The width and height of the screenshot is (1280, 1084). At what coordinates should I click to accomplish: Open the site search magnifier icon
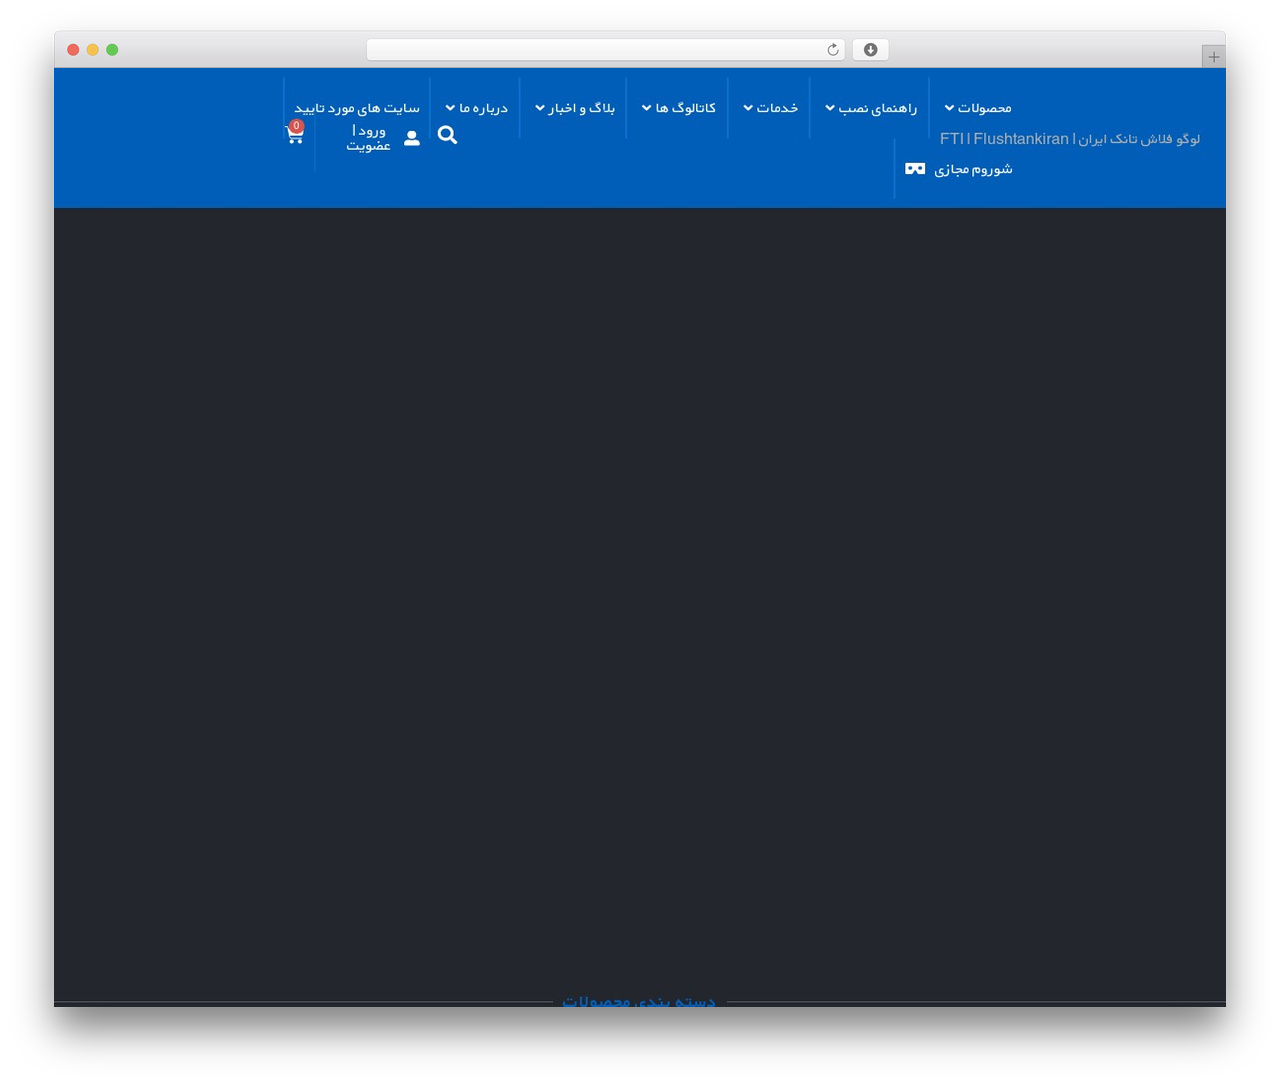pyautogui.click(x=447, y=135)
